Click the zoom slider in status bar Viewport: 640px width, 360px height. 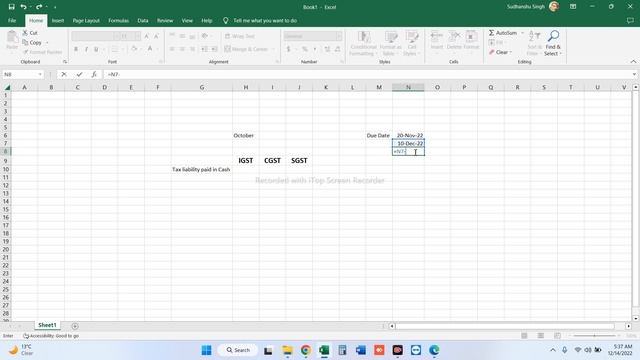594,336
